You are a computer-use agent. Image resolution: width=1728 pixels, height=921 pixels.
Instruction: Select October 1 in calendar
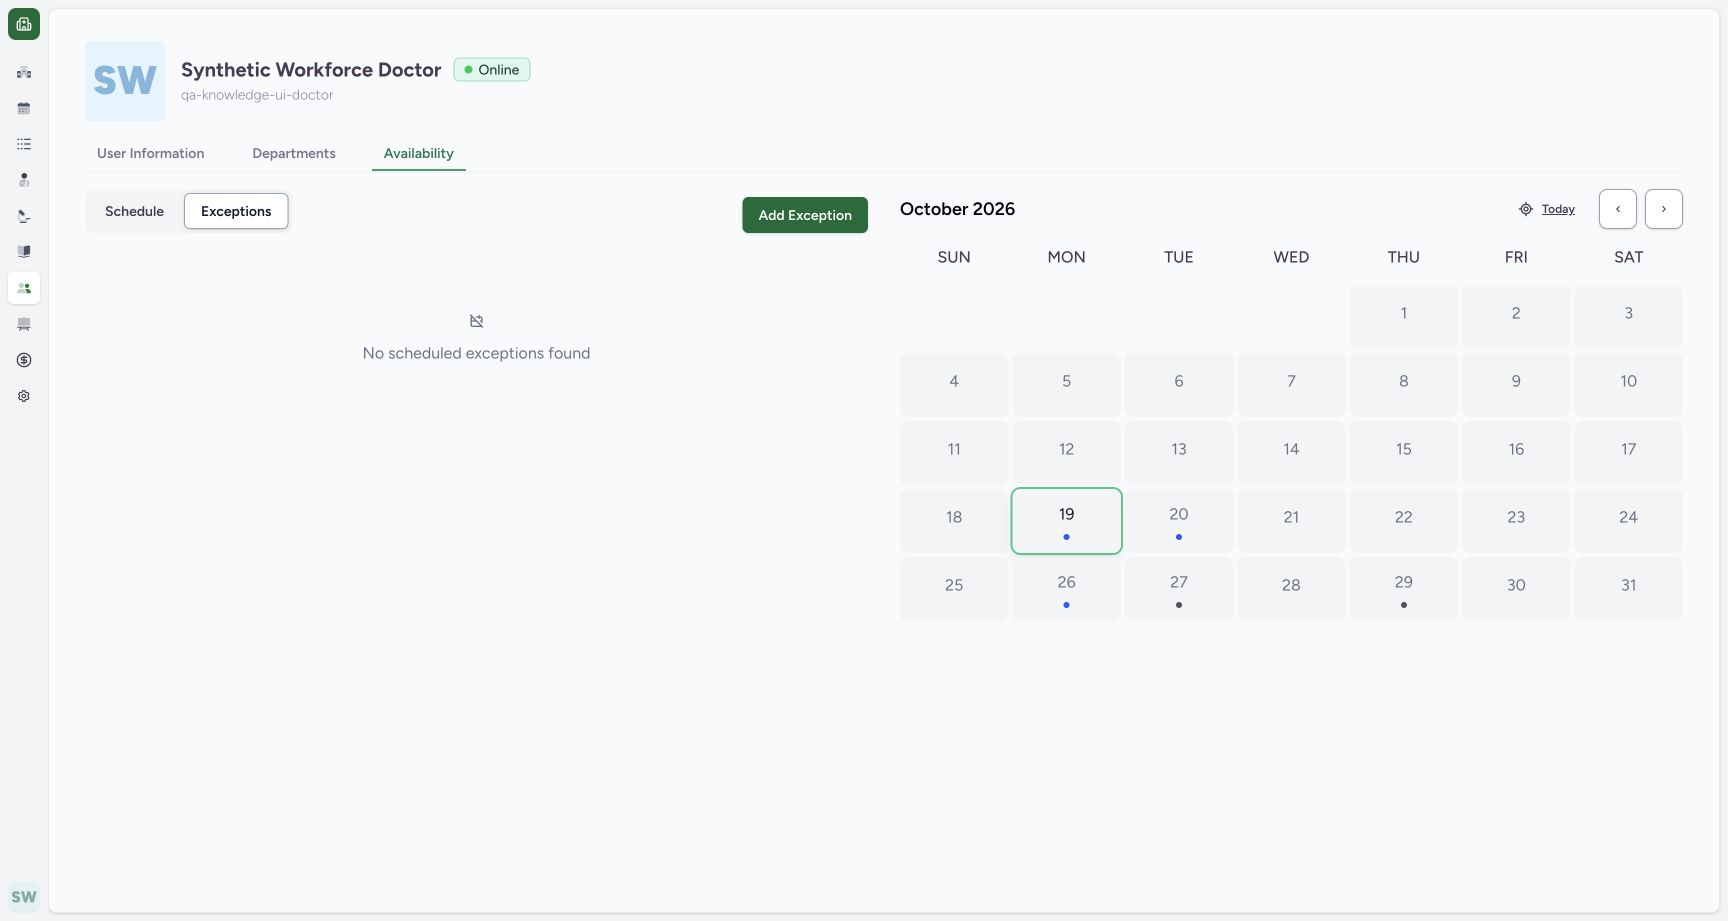[1404, 317]
